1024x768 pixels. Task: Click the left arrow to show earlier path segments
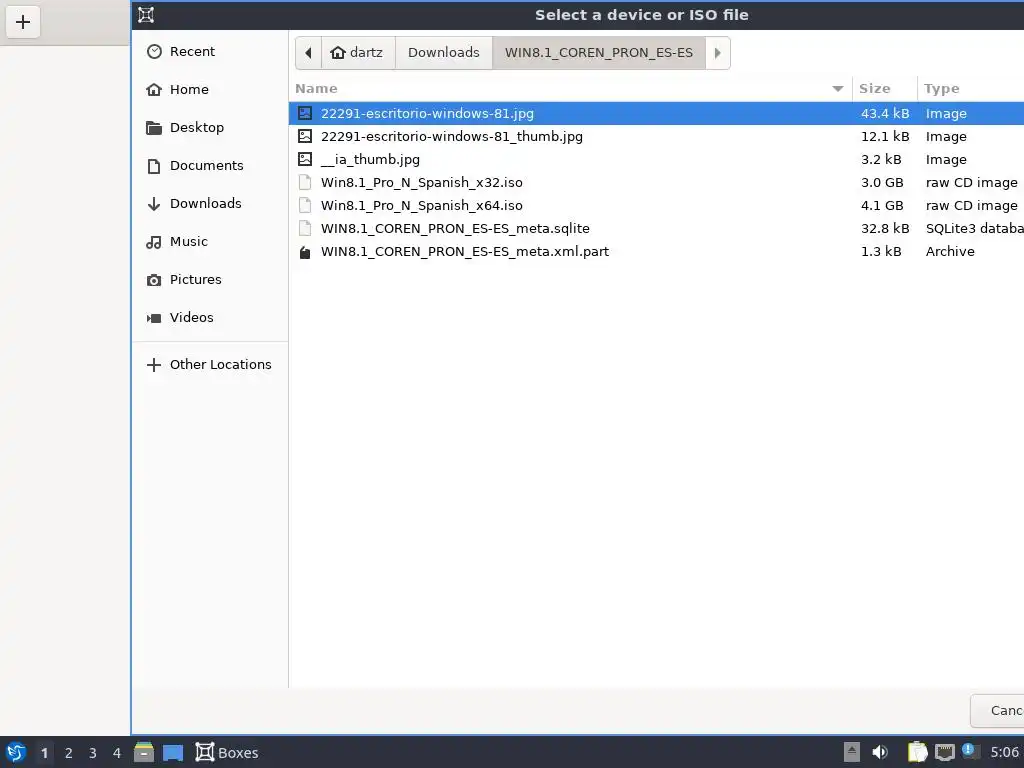308,53
